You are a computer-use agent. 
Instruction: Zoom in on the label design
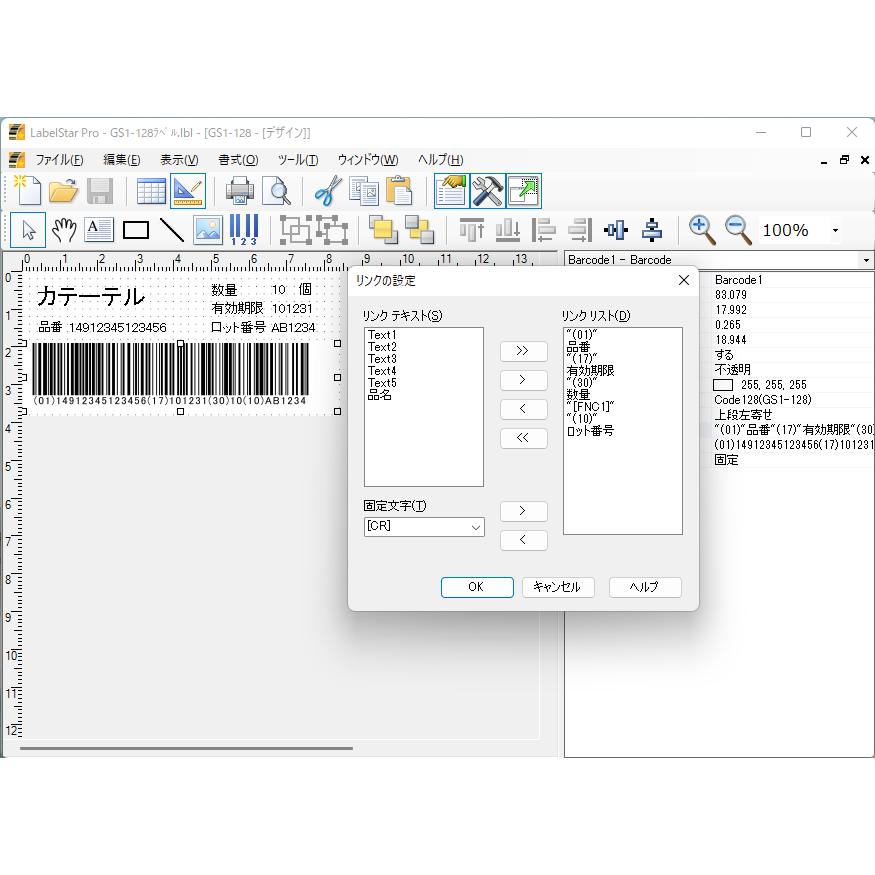[702, 230]
